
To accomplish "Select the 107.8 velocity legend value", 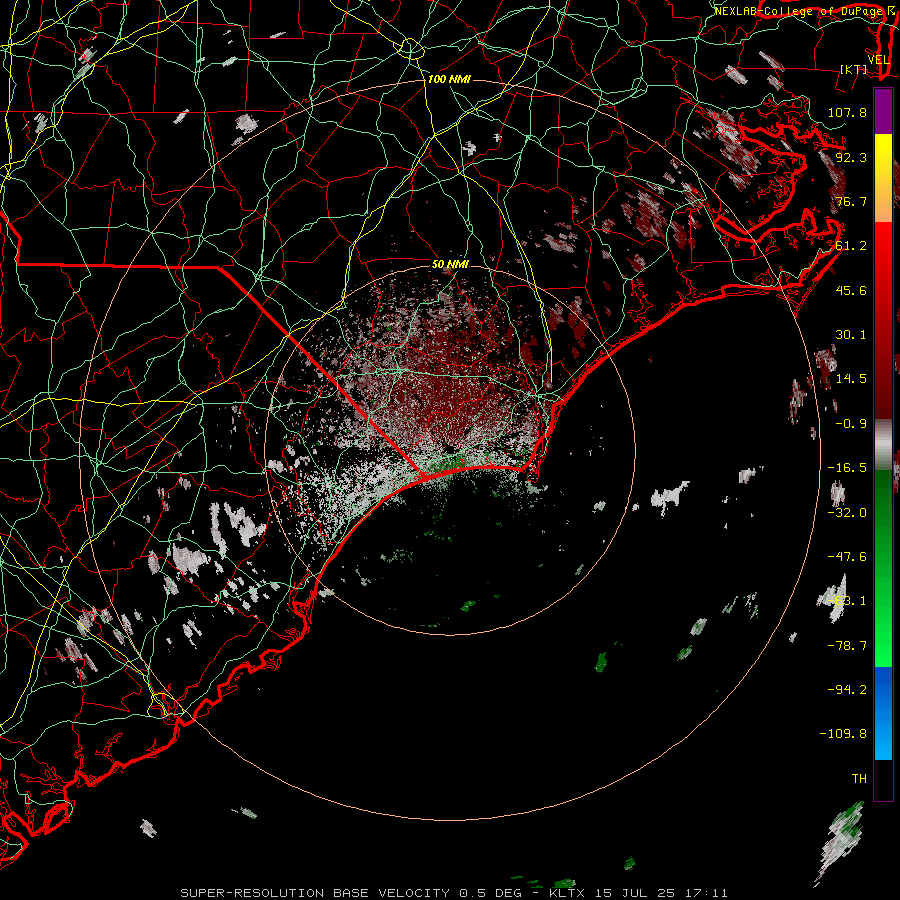I will [847, 112].
